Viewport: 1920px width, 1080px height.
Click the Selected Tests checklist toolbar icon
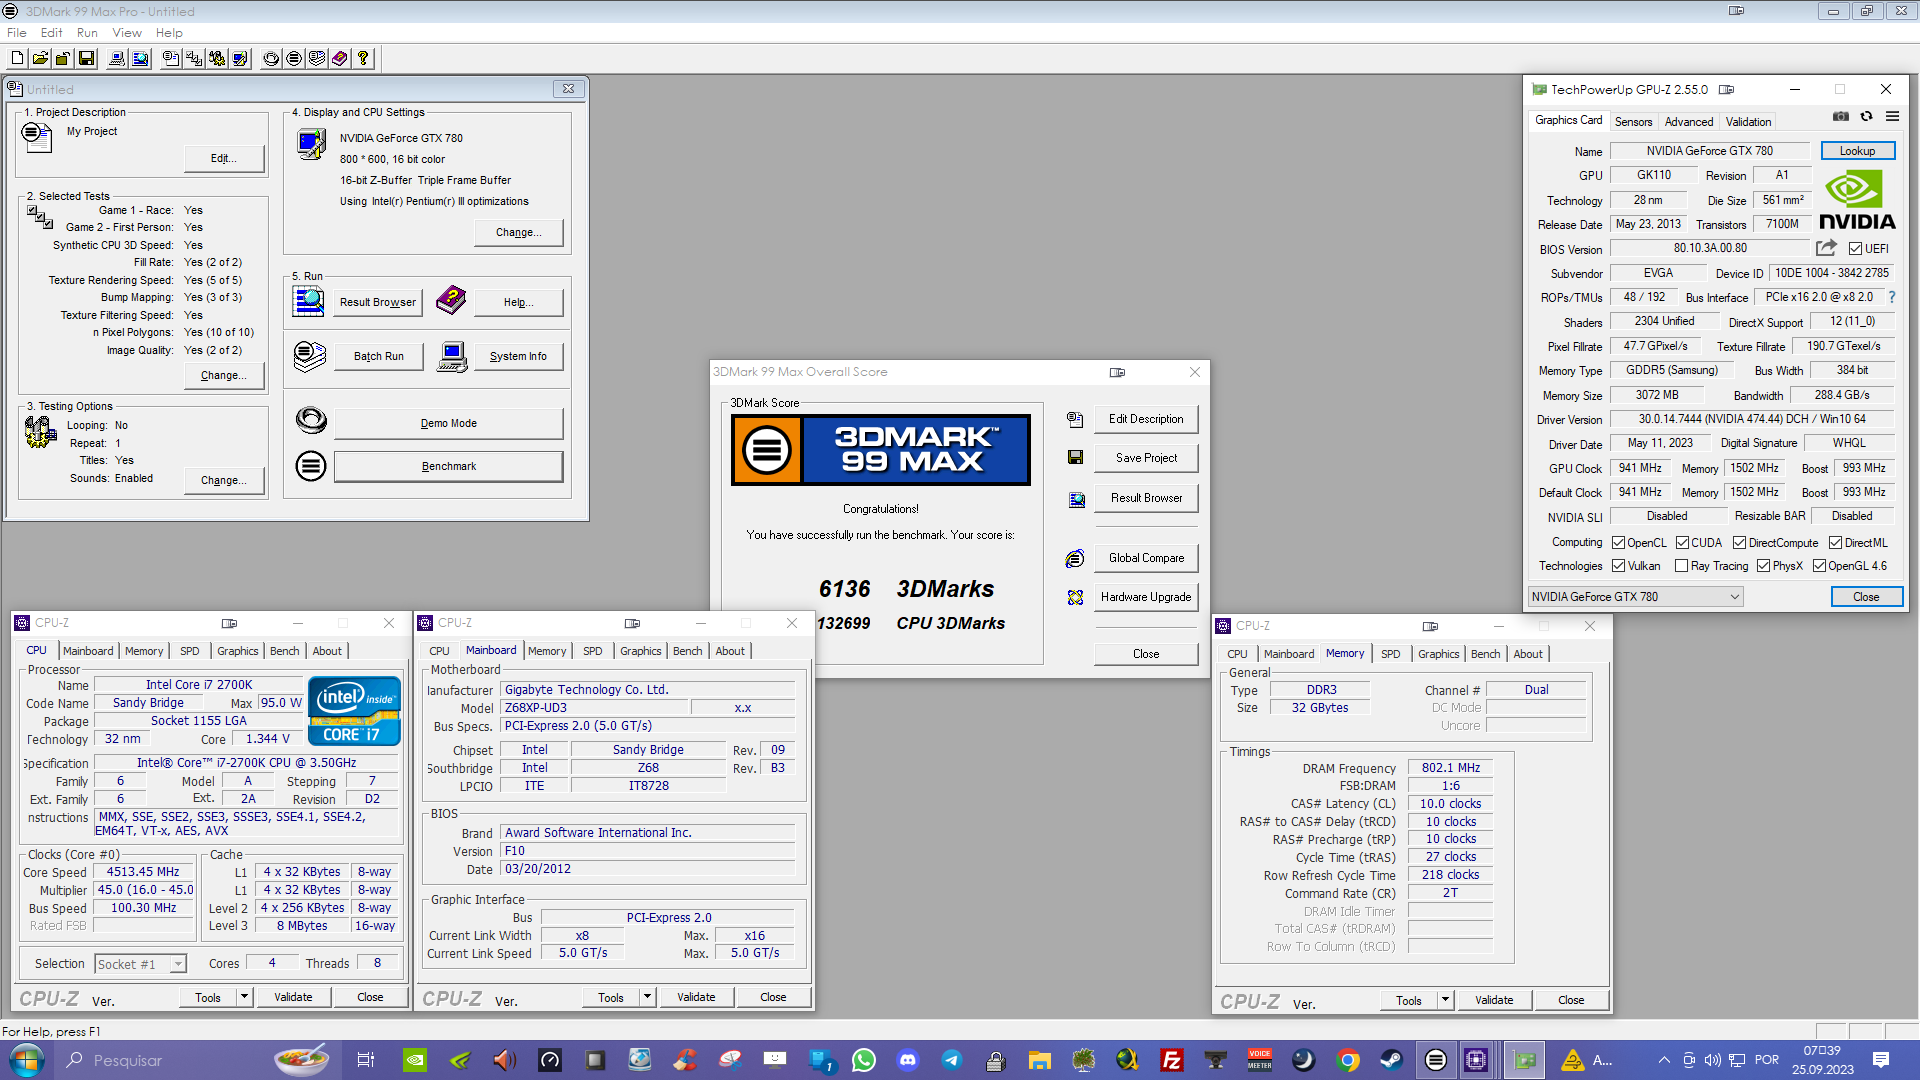pos(194,59)
